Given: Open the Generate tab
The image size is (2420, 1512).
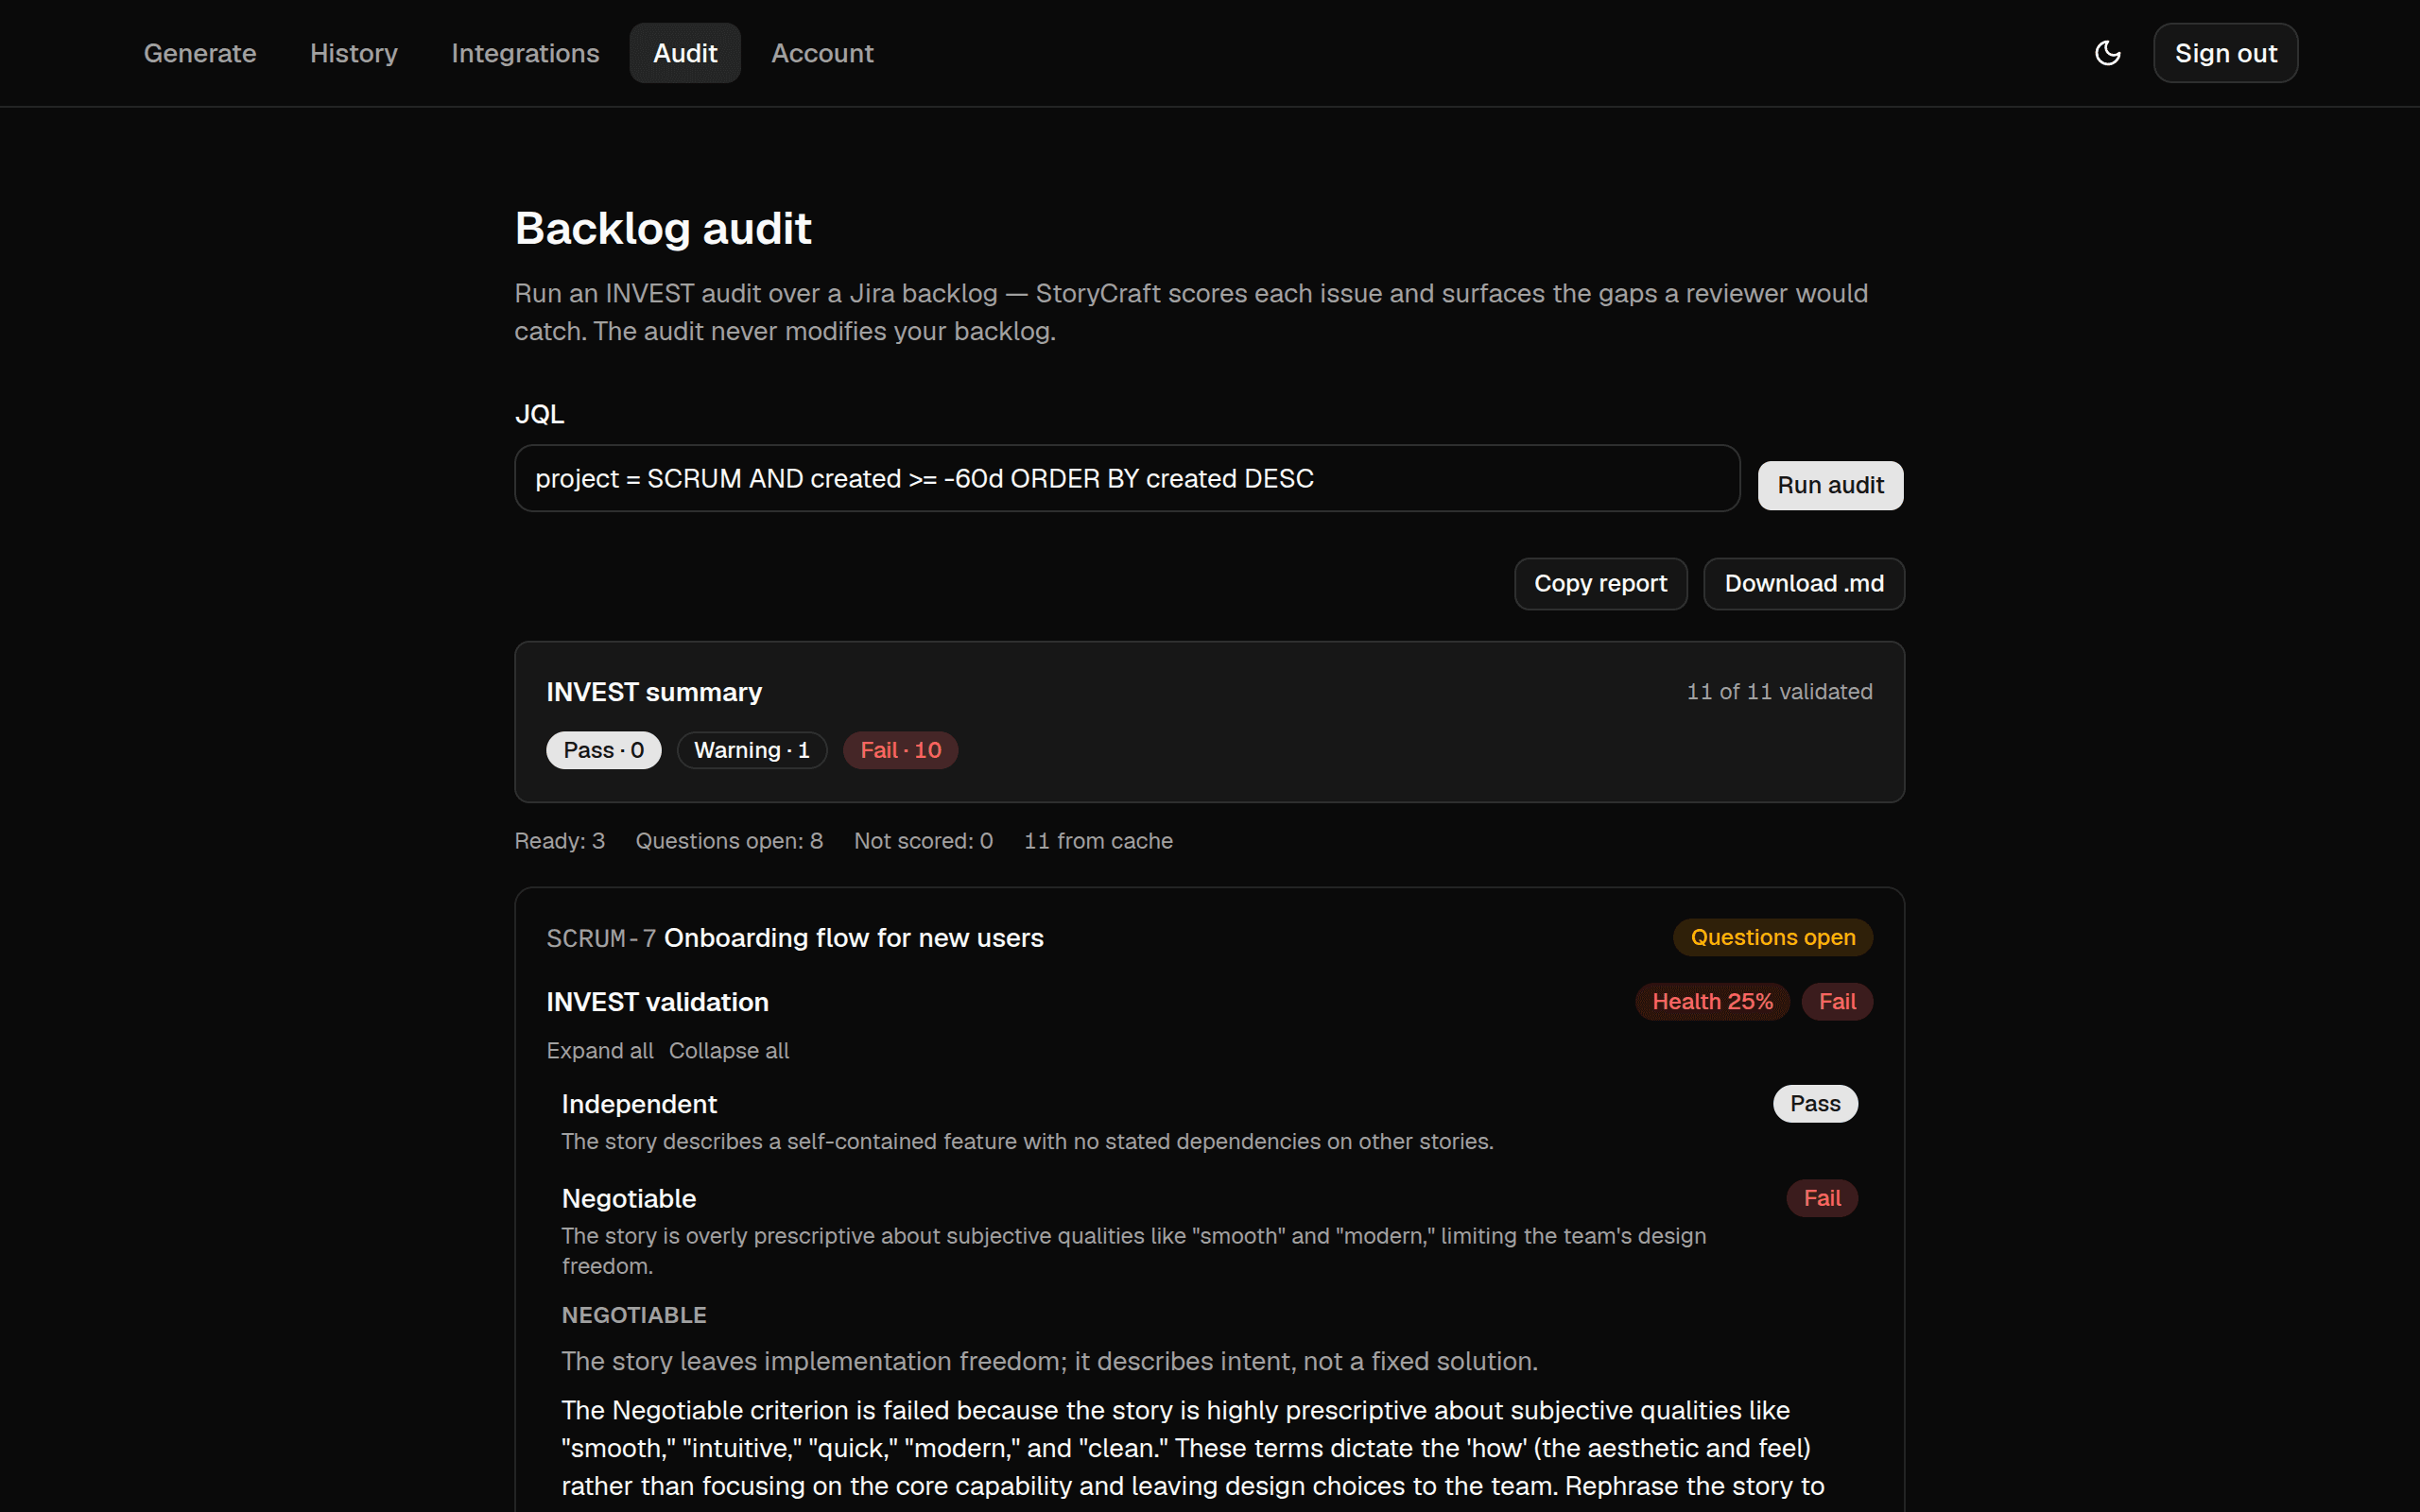Looking at the screenshot, I should tap(200, 53).
